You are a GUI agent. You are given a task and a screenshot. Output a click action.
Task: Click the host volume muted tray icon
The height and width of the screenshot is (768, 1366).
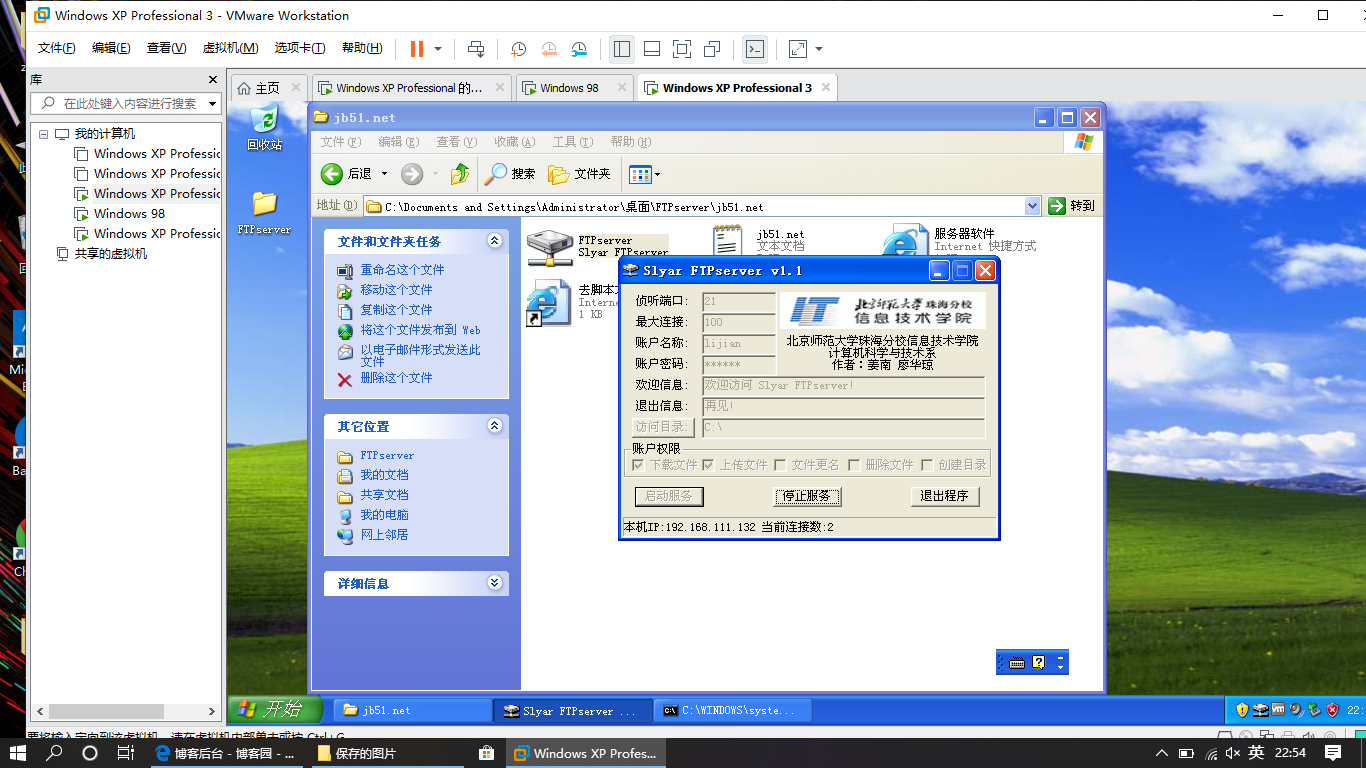[x=1234, y=753]
